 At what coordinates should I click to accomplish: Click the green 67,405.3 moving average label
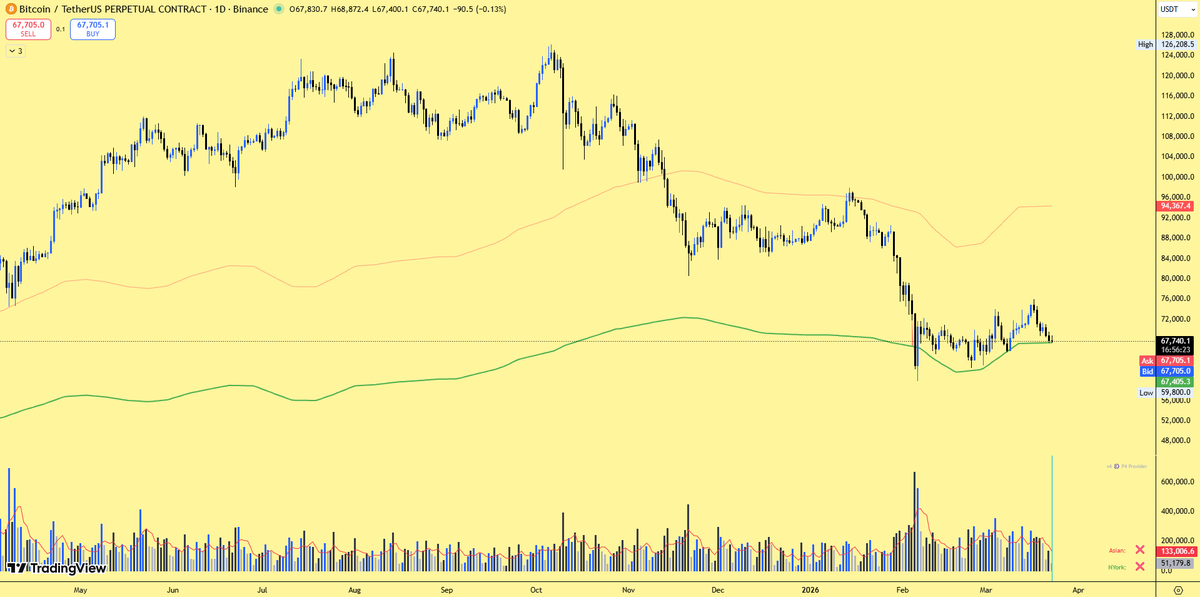pos(1177,382)
